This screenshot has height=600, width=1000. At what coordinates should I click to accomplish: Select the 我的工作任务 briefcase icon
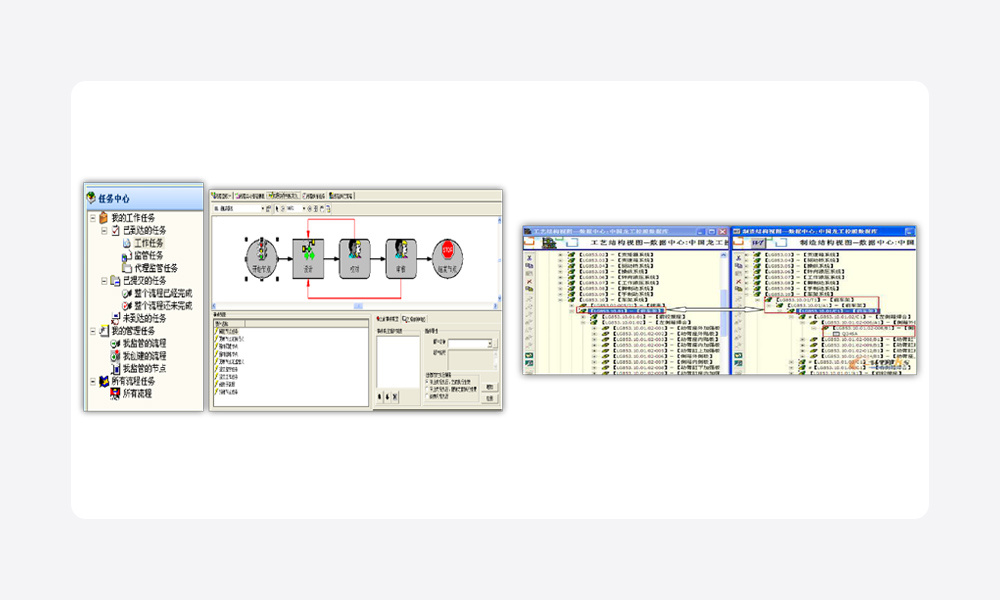103,218
